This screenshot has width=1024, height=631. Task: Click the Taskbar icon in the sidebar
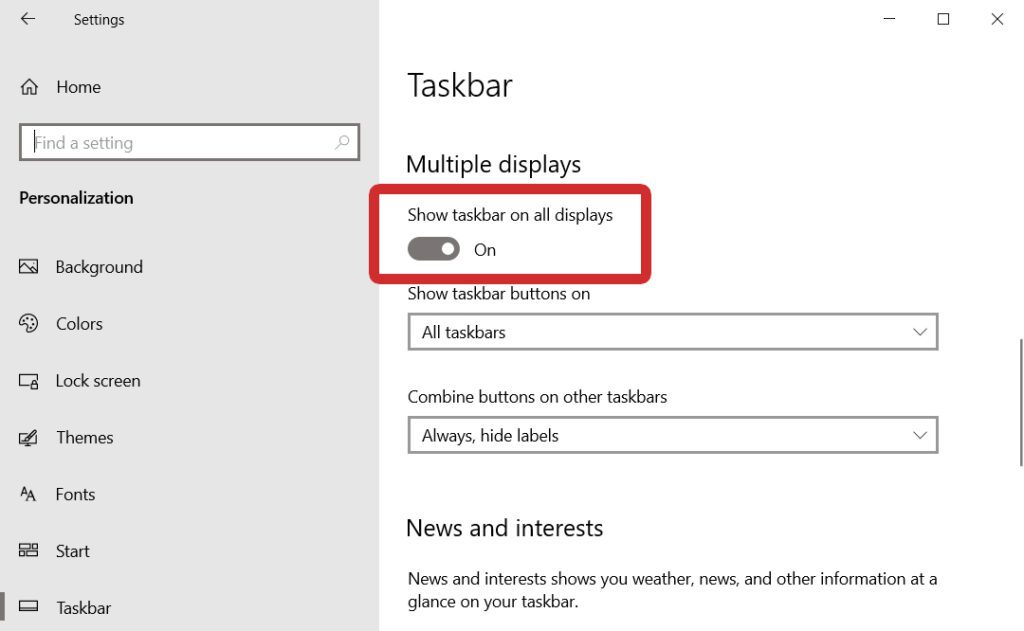click(30, 607)
